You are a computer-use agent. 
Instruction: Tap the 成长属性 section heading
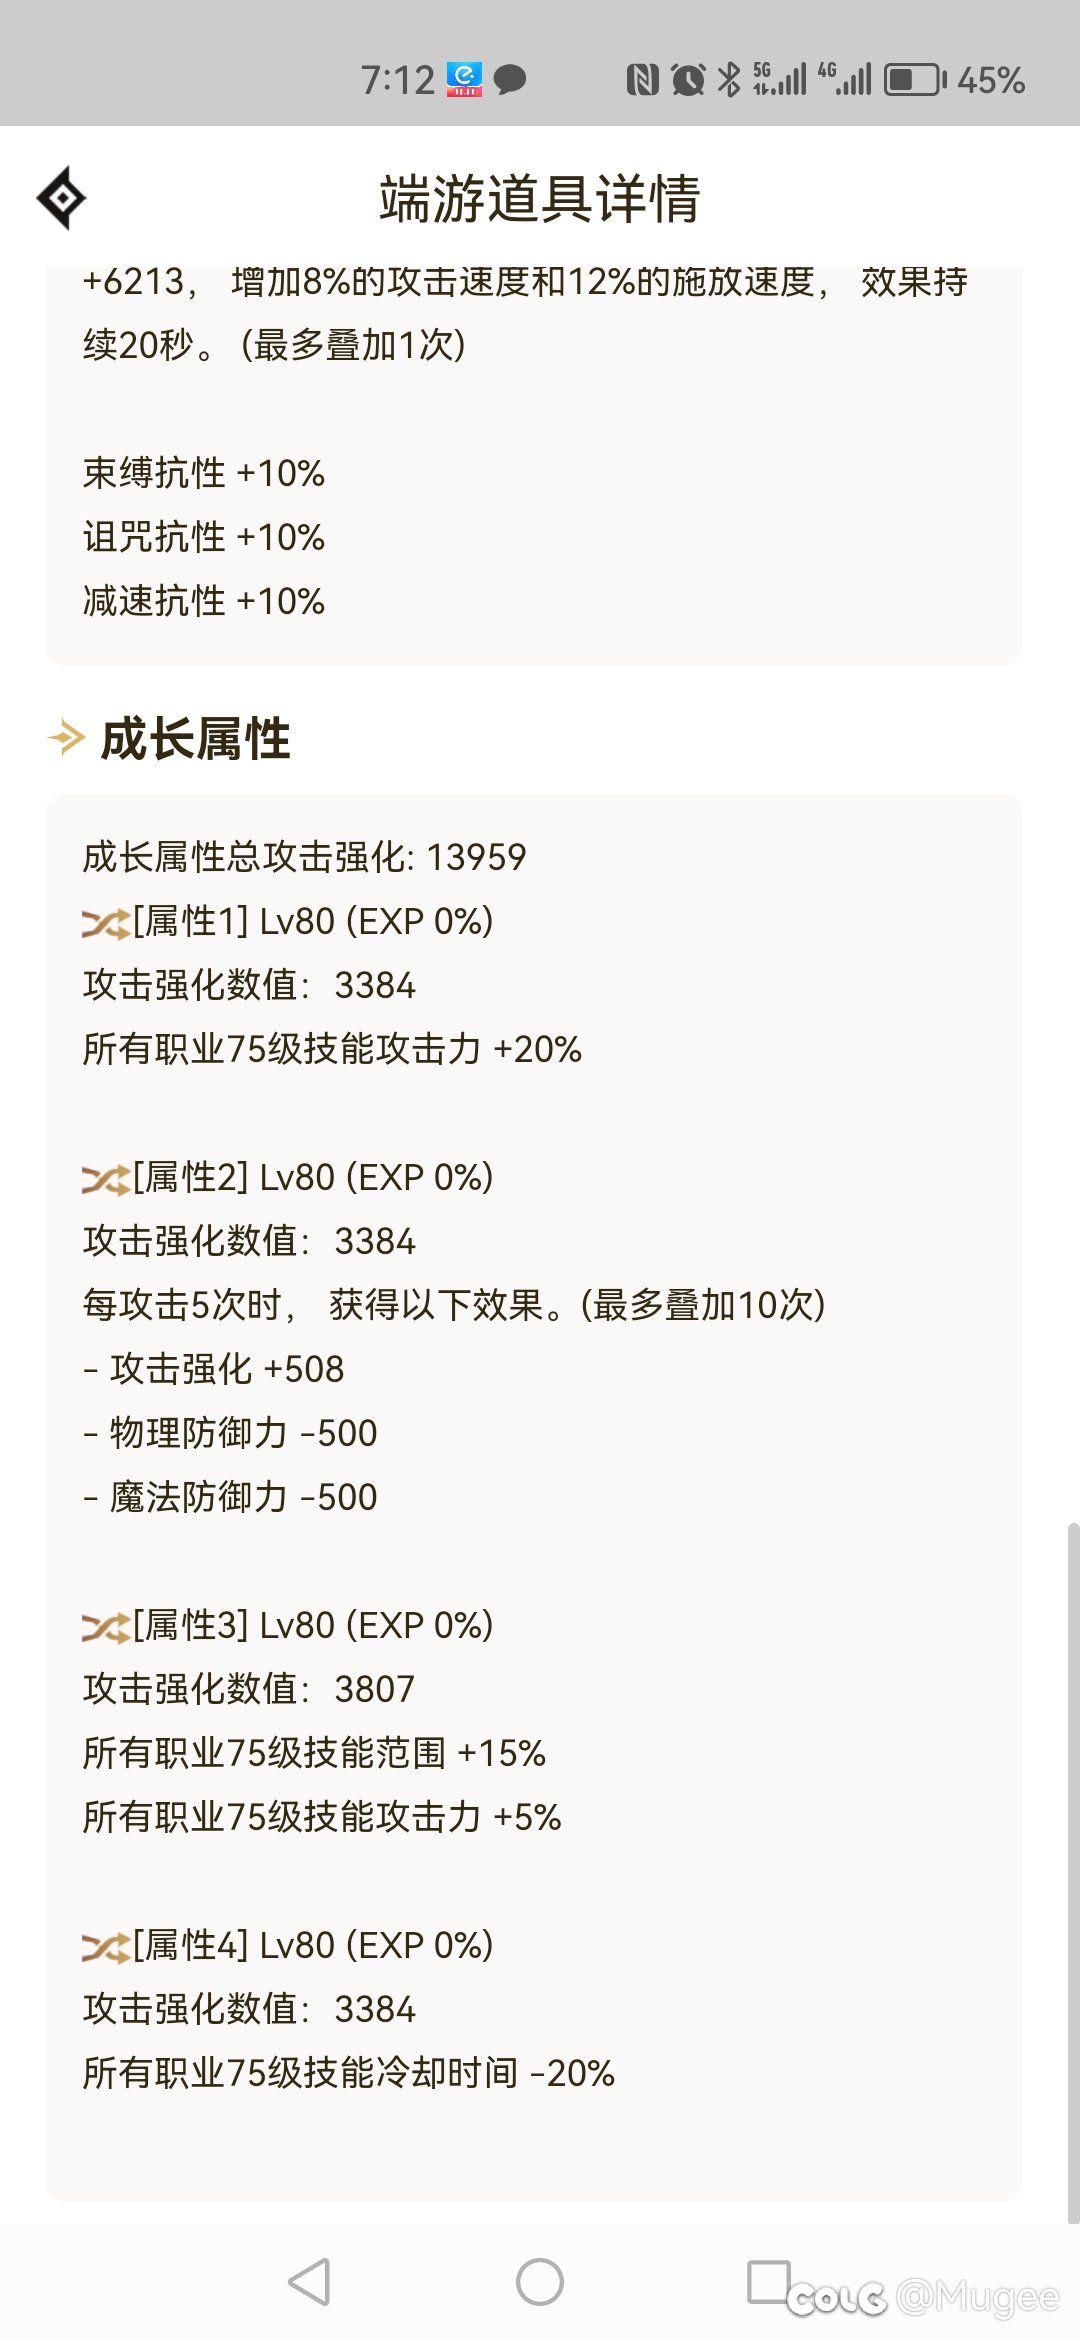(196, 739)
